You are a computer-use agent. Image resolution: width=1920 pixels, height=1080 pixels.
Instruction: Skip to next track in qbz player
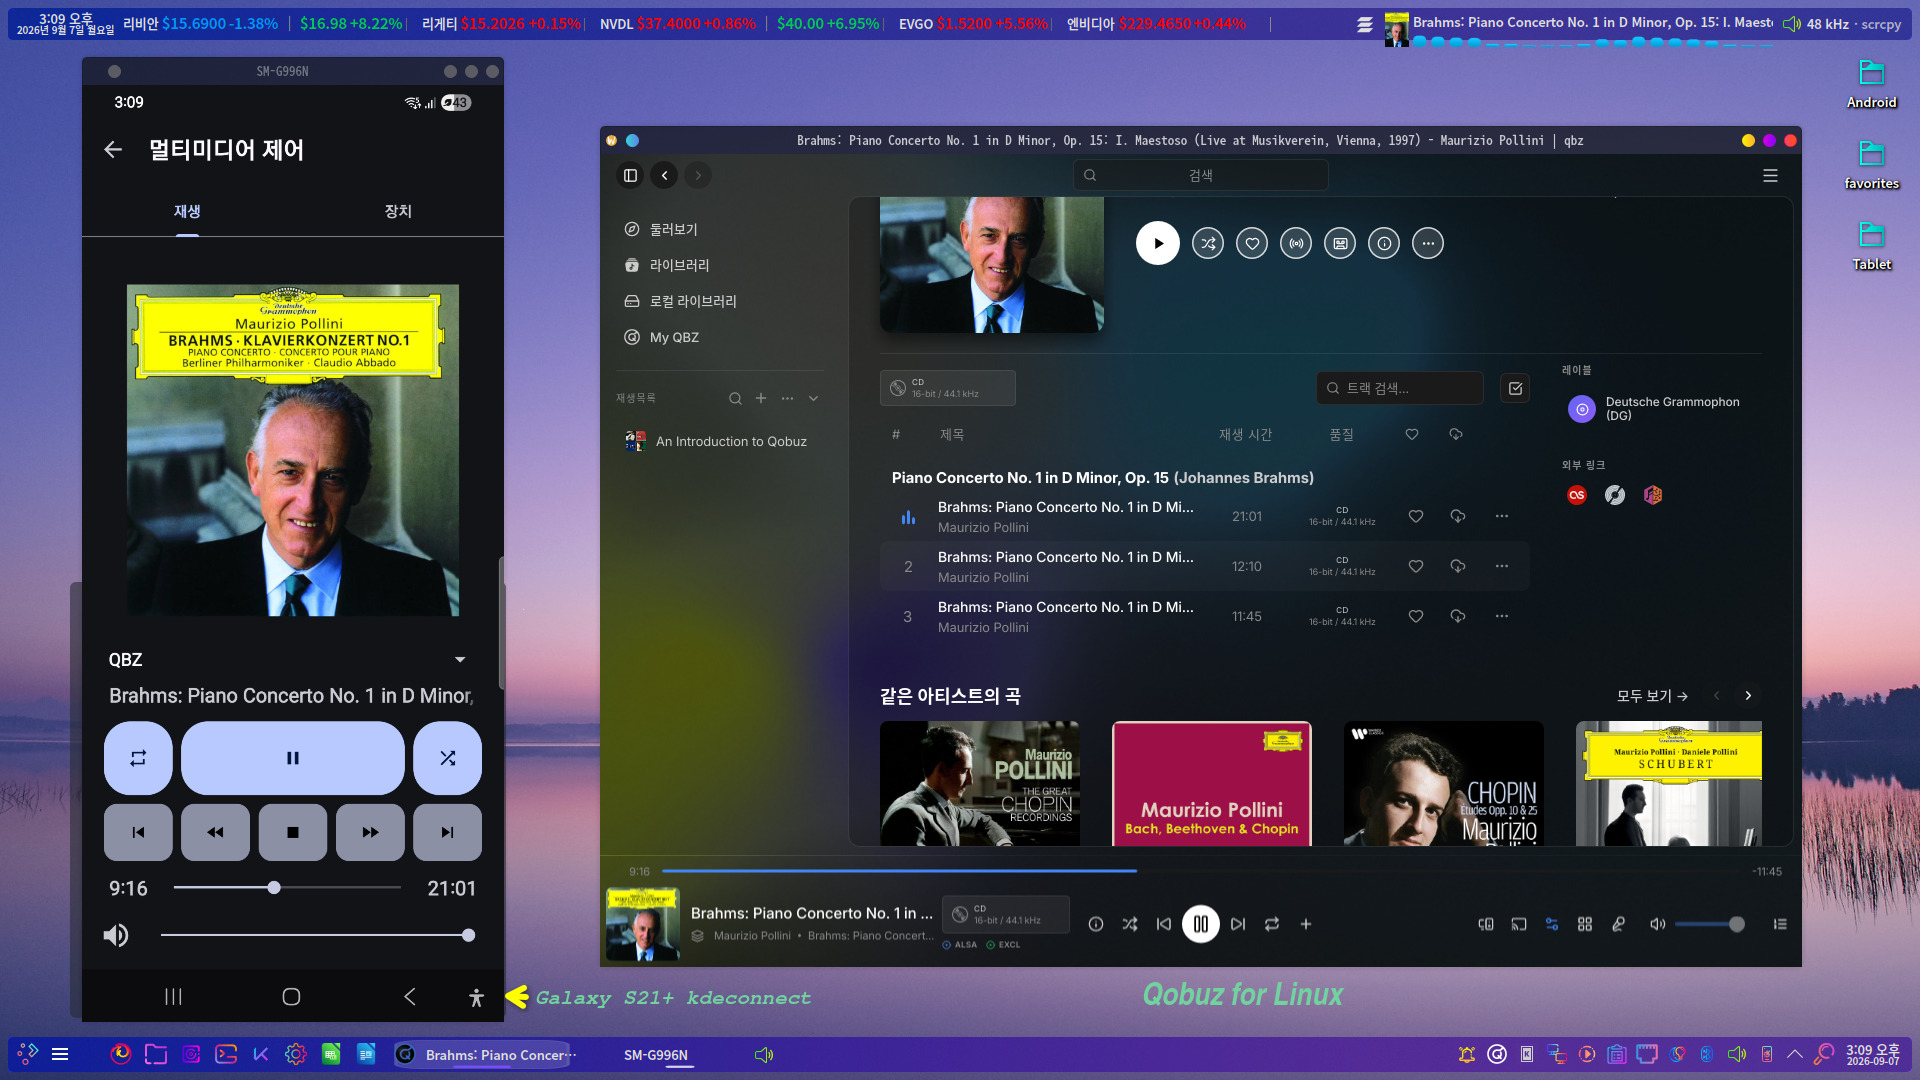point(1238,924)
